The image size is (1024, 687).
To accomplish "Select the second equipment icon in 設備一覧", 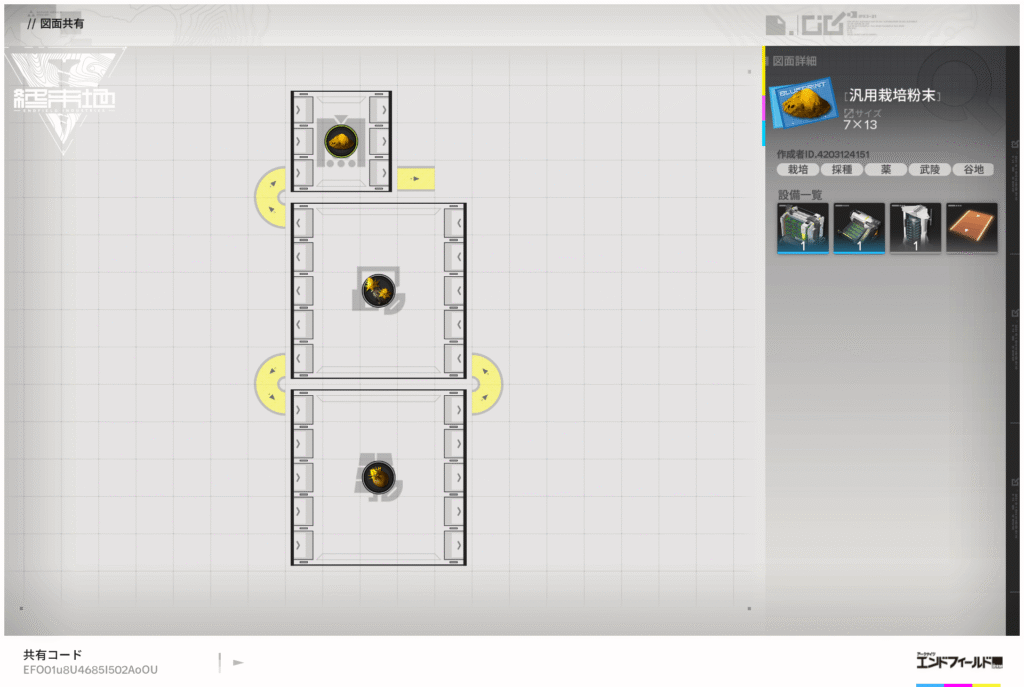I will pos(858,227).
